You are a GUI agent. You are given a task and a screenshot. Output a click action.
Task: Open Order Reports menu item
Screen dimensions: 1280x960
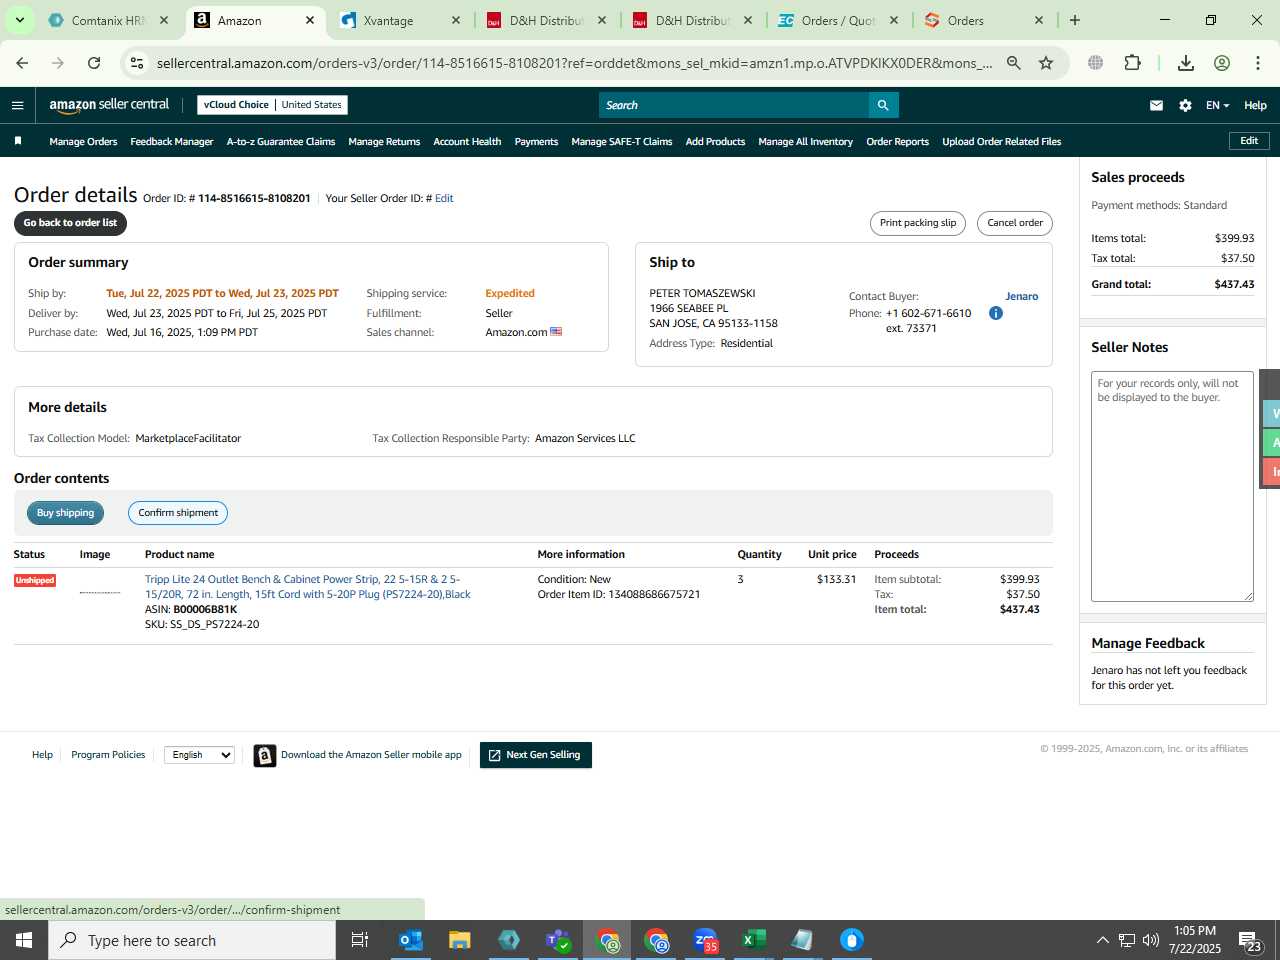click(x=897, y=141)
